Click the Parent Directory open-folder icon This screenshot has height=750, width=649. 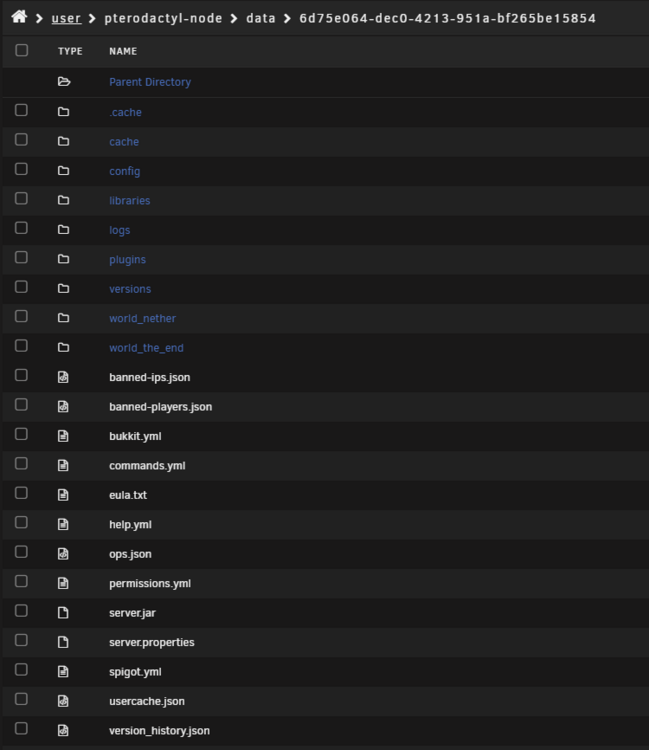(64, 82)
